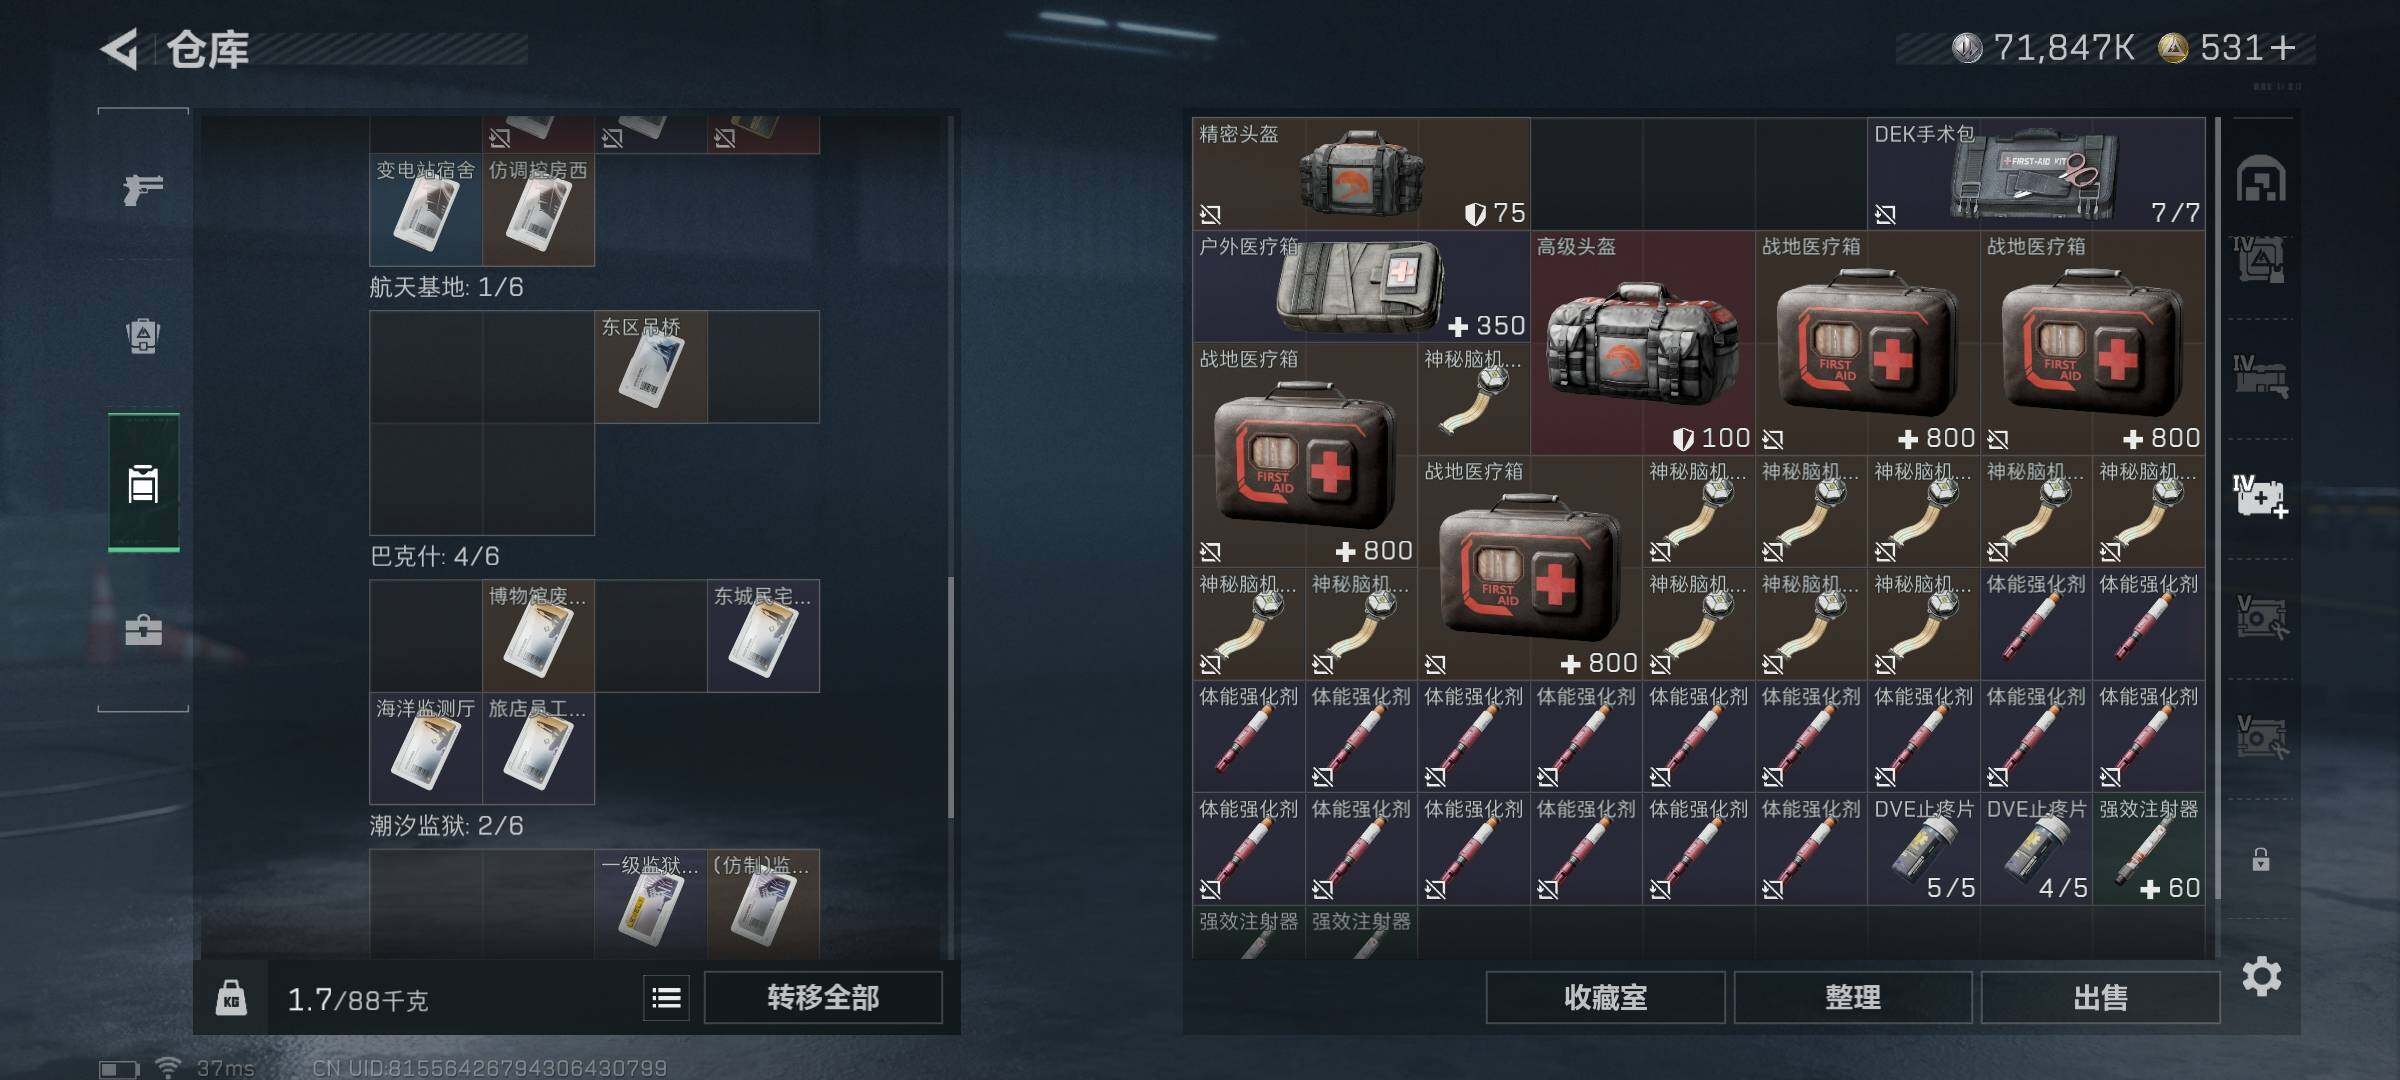Click the plus beside 531 gold currency
2400x1080 pixels.
2283,47
